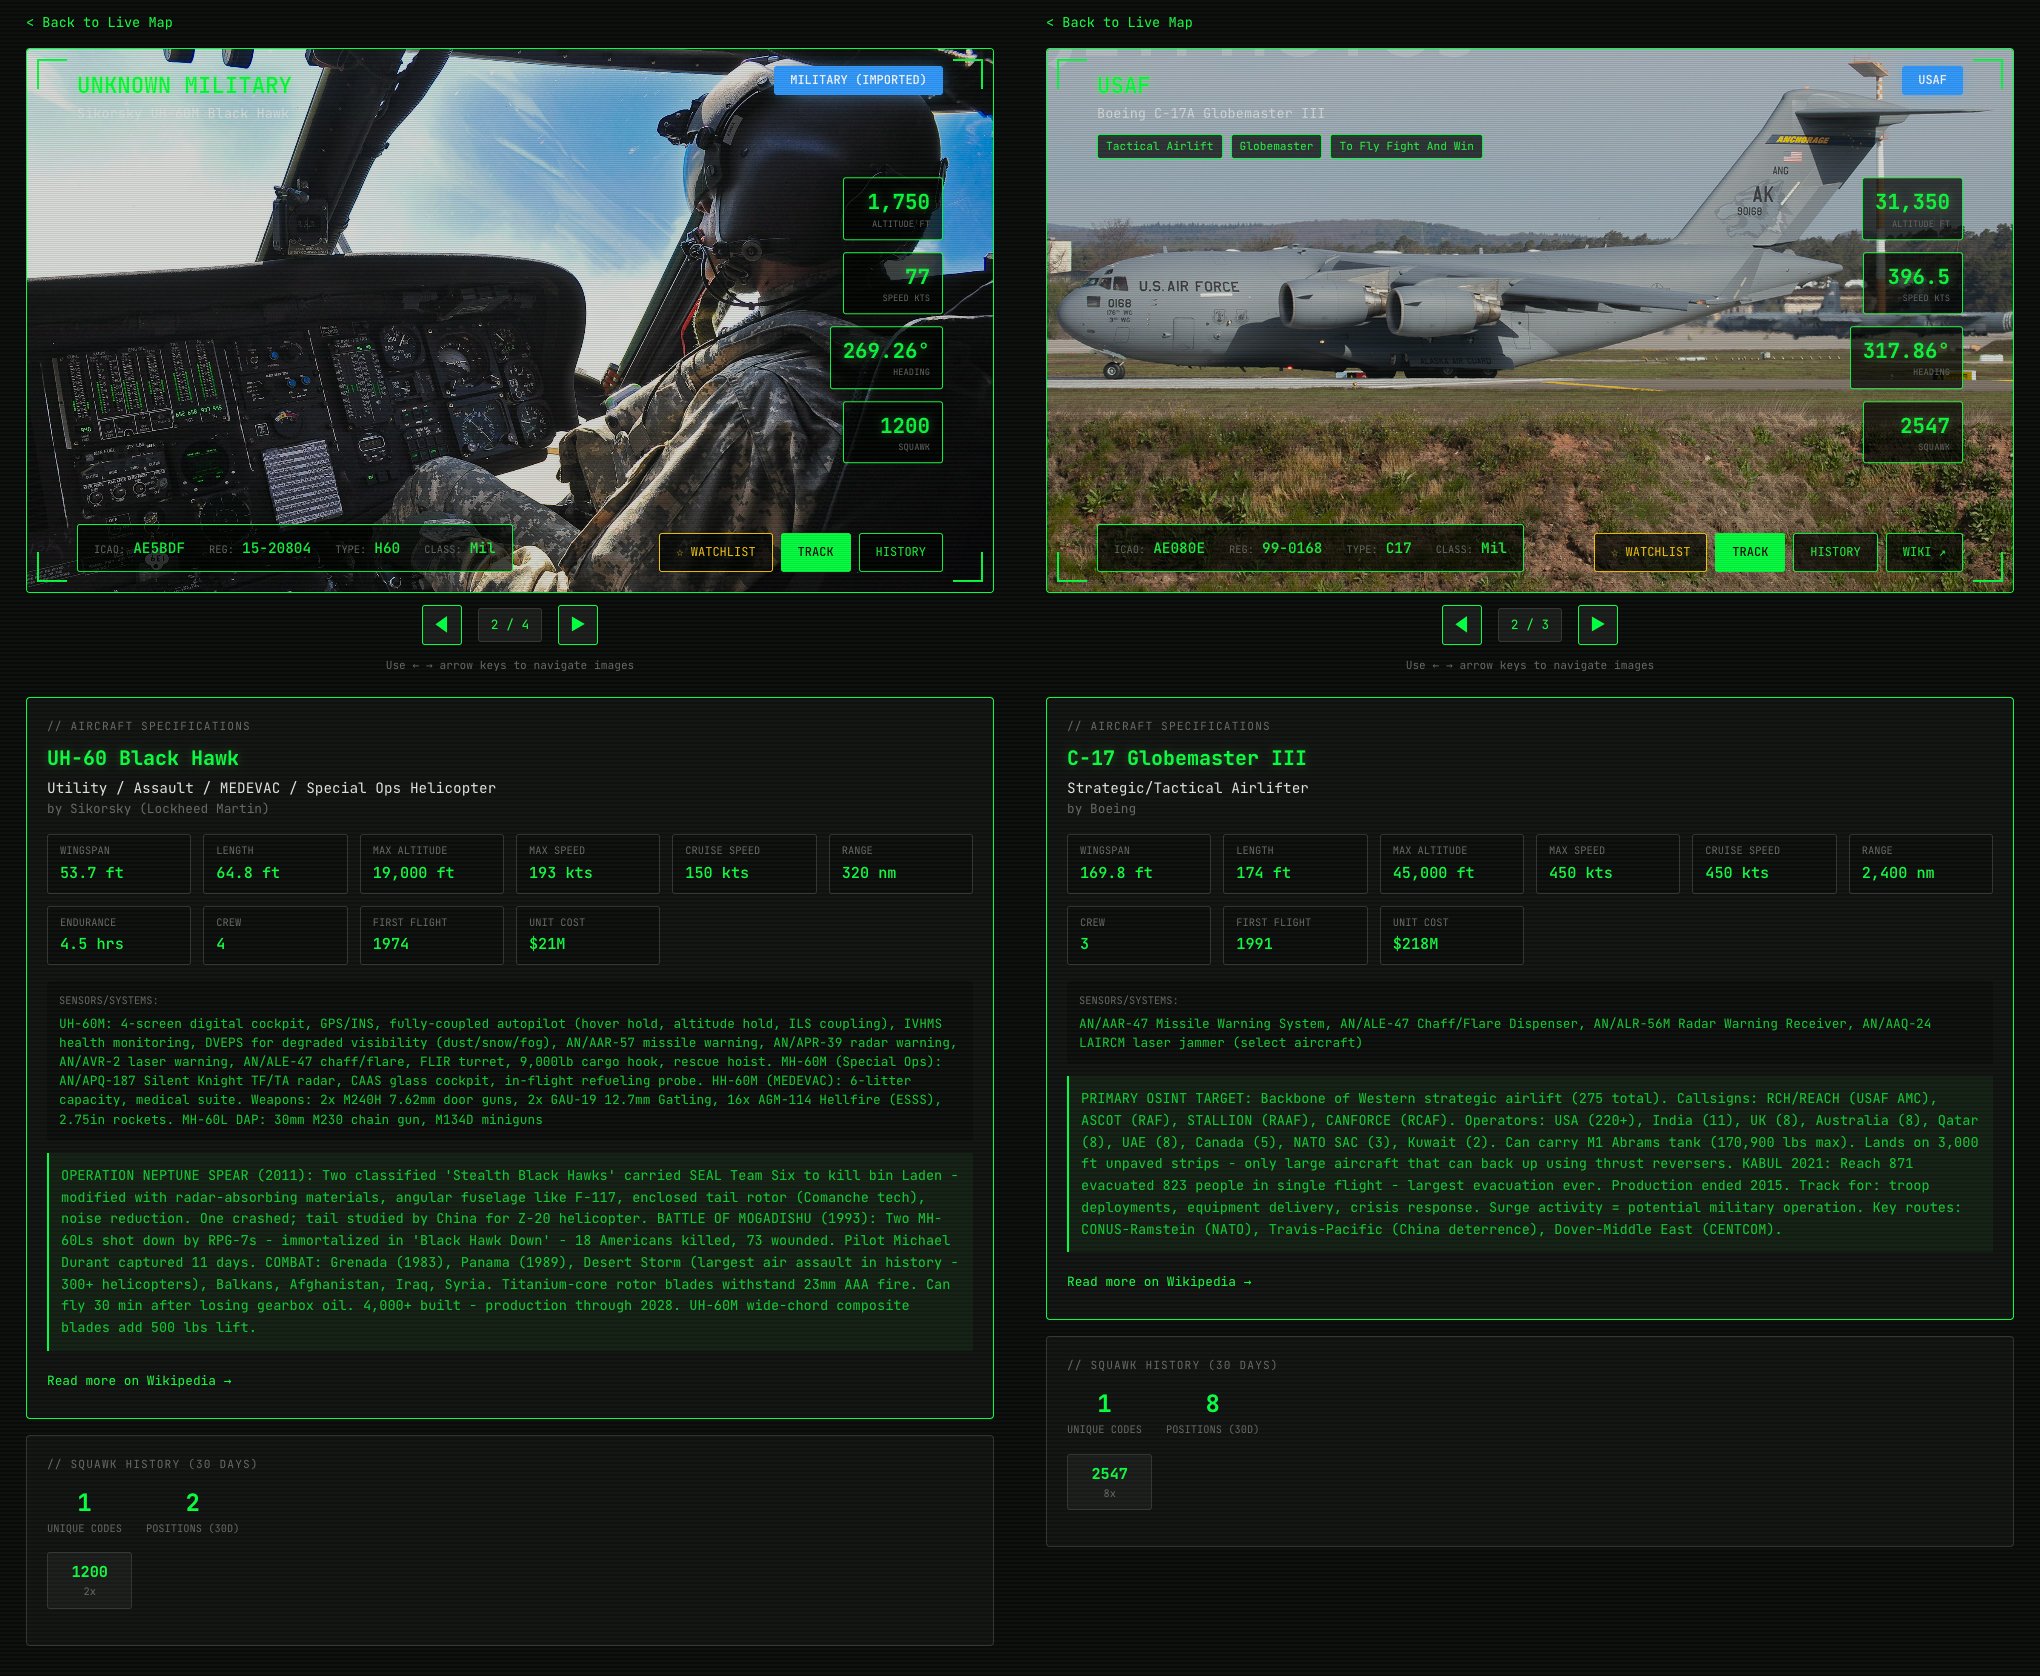Select the Tactical Airlift badge
2040x1676 pixels.
tap(1159, 146)
